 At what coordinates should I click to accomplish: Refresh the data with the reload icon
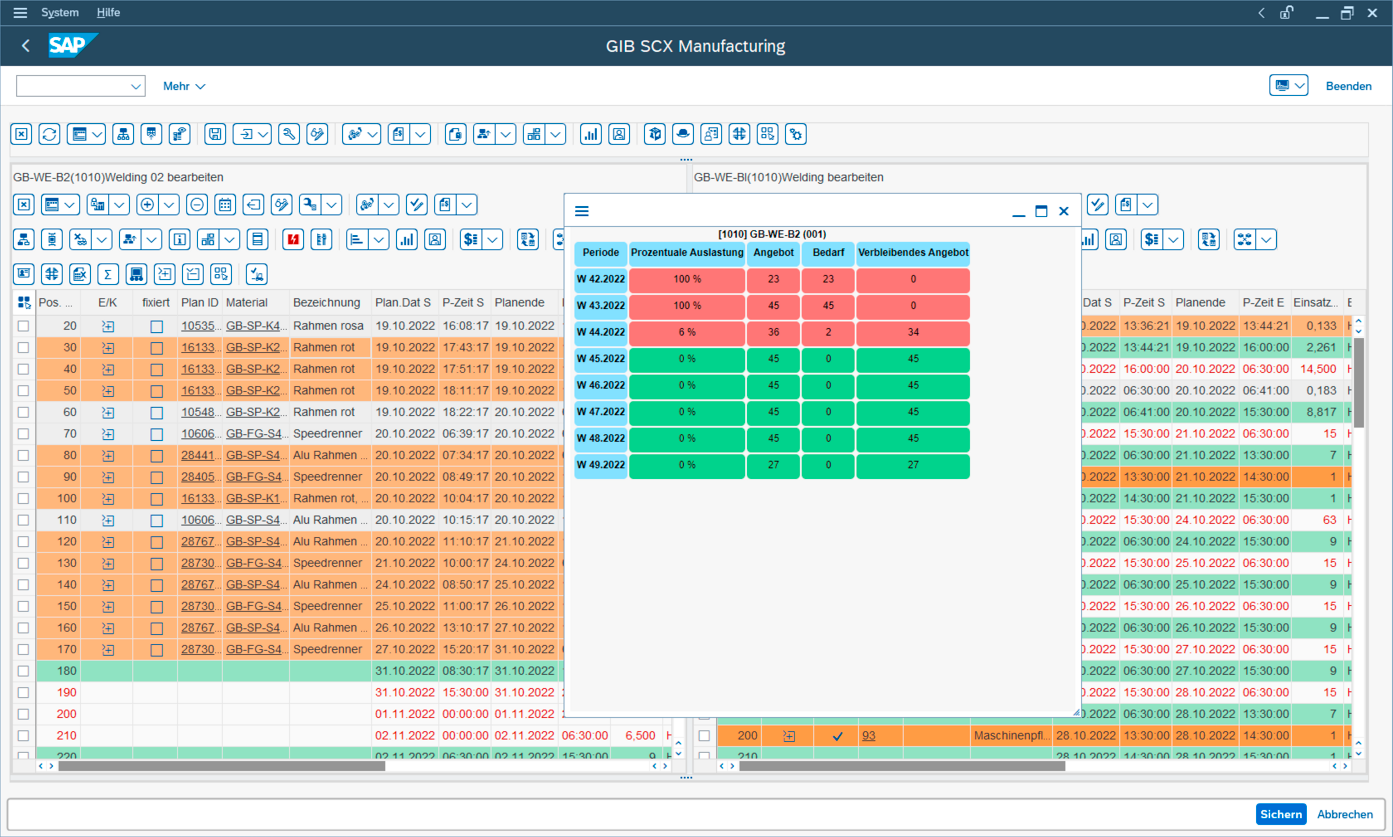[x=48, y=134]
